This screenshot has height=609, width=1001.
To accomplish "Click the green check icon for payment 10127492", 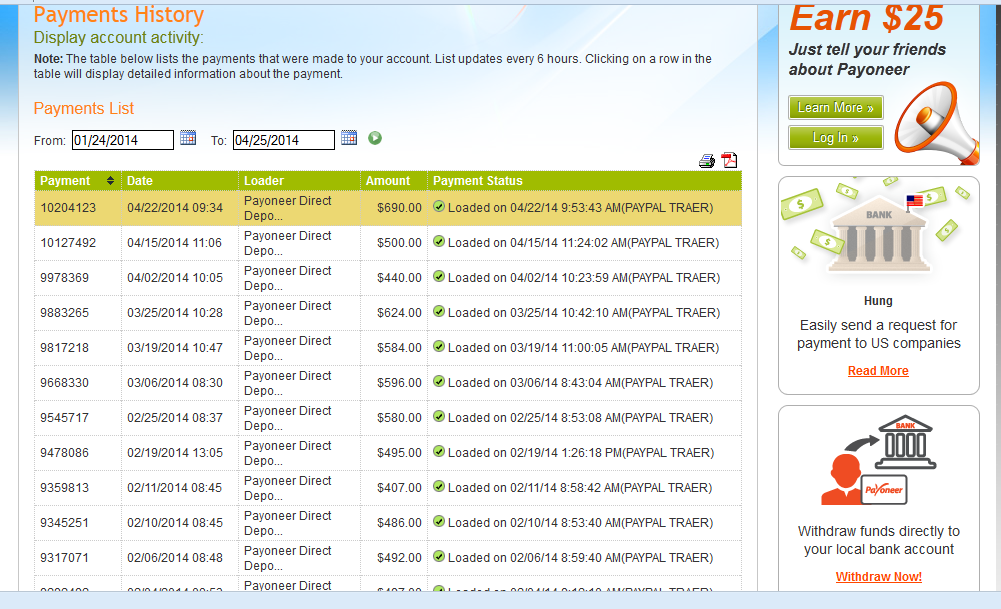I will coord(439,241).
